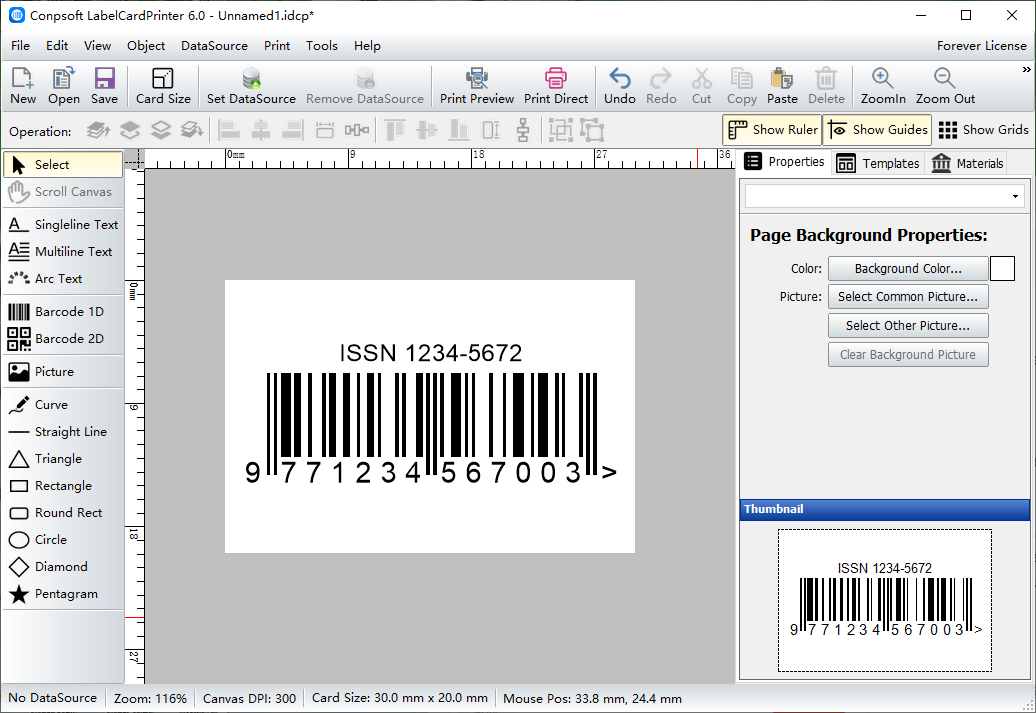Screen dimensions: 1036x713
Task: Click Zoom: 116% in status bar
Action: (x=150, y=698)
